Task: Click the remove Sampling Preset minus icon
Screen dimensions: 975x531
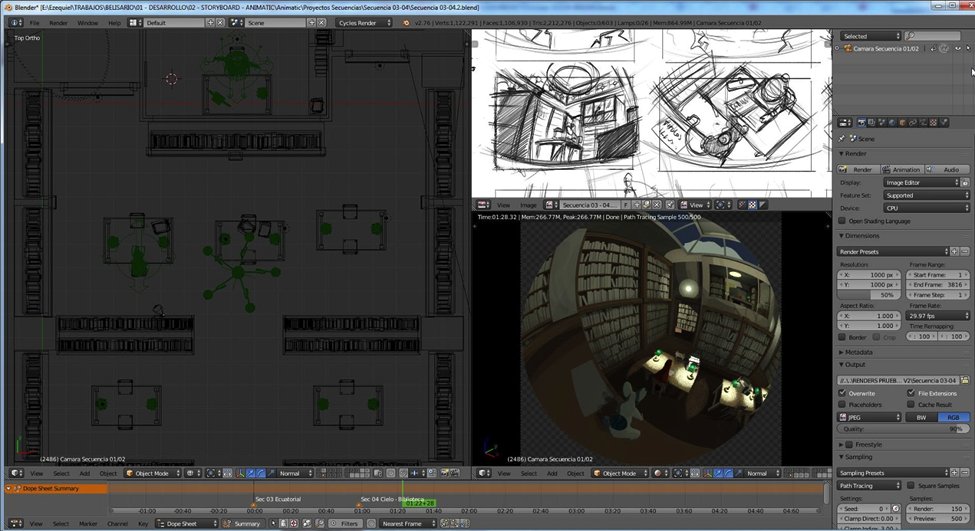Action: coord(967,472)
